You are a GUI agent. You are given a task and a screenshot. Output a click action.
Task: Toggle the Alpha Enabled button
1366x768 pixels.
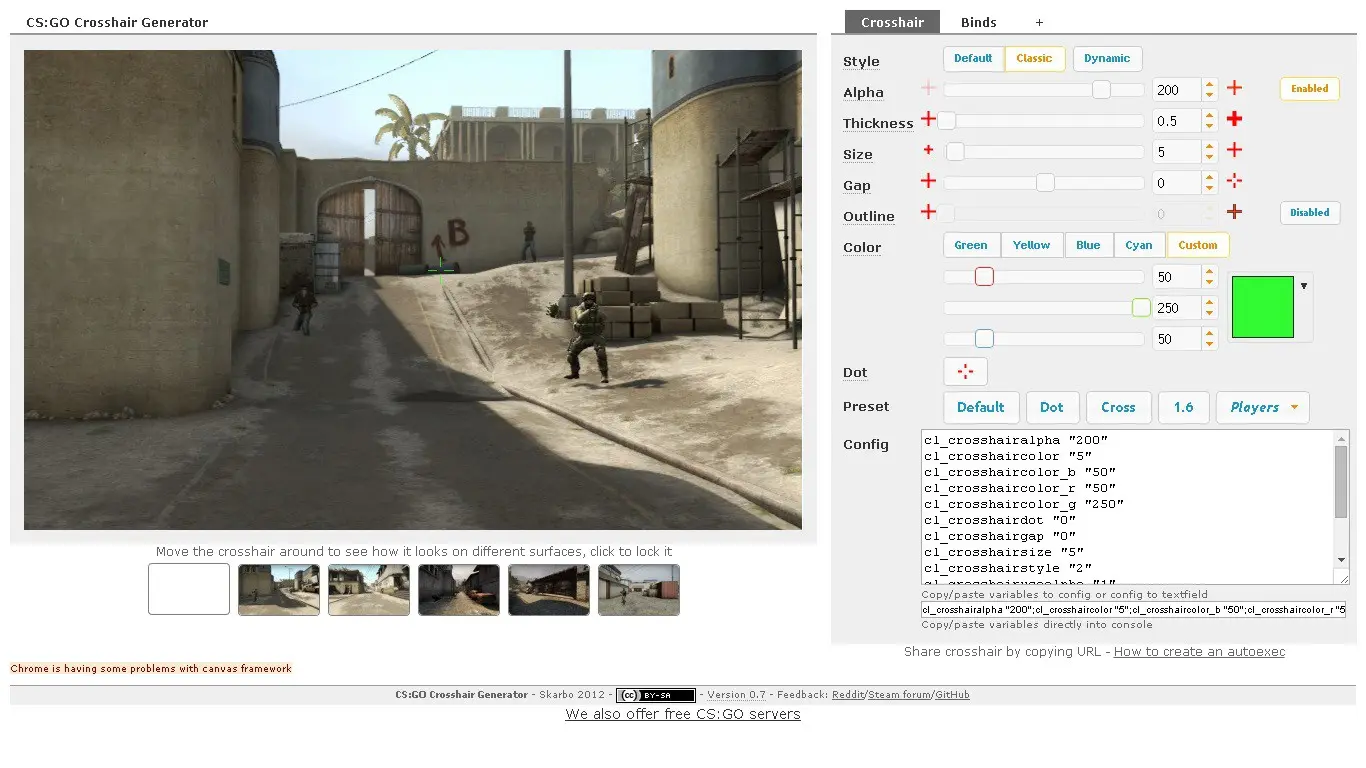[1309, 89]
